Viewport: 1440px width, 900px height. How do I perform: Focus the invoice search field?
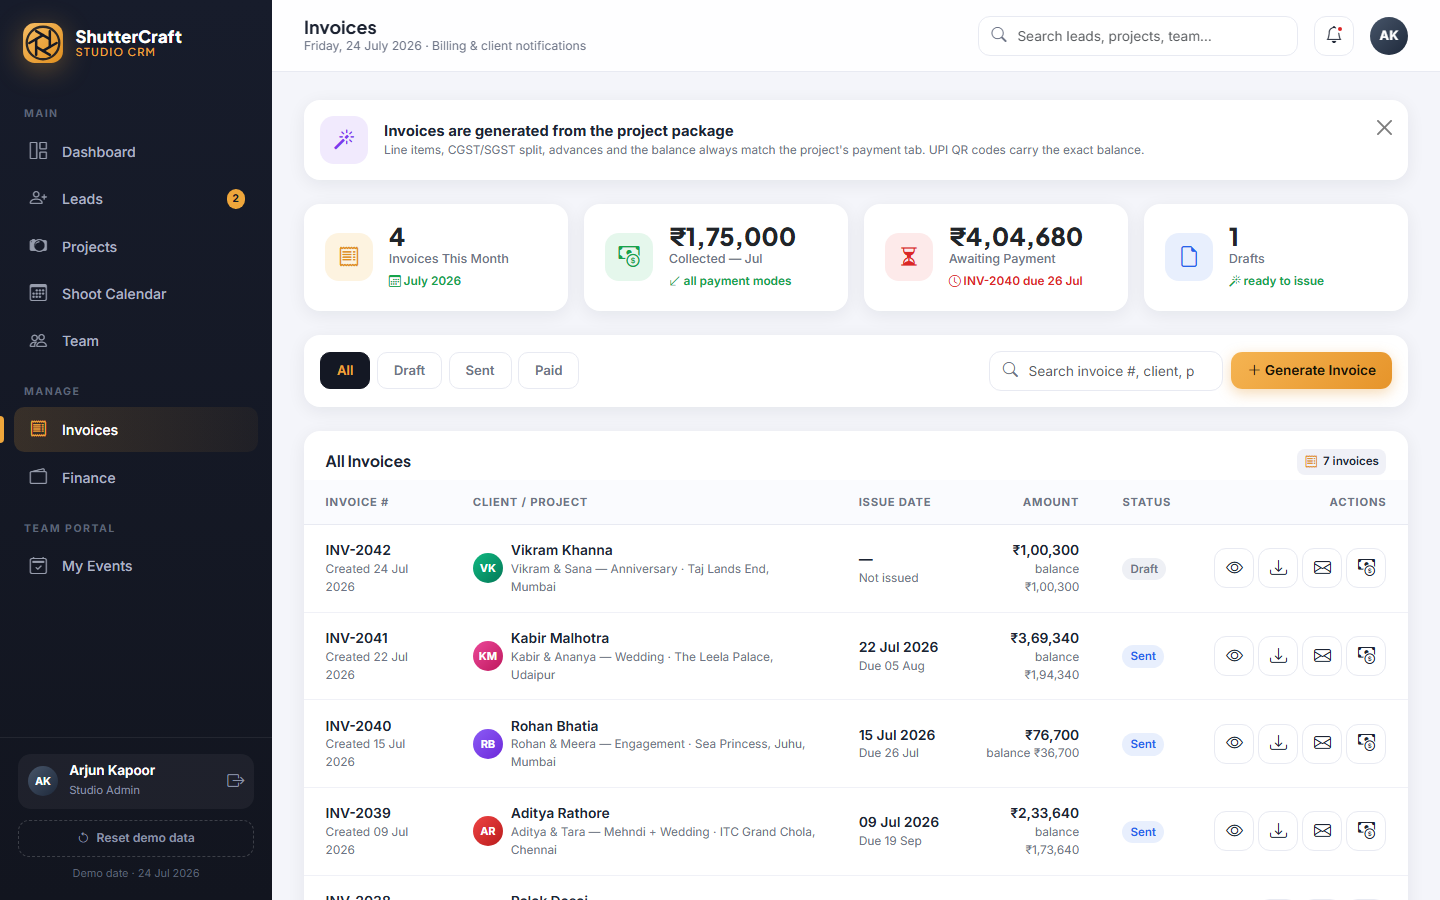(1106, 371)
